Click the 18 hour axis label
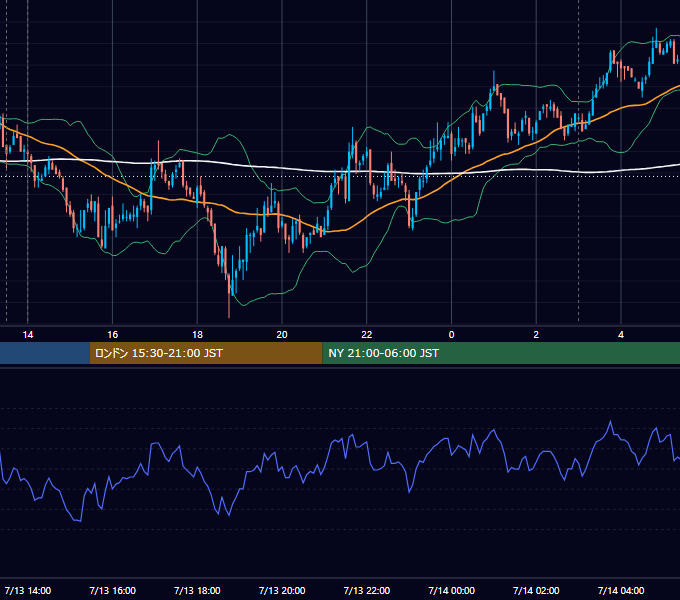The height and width of the screenshot is (600, 680). (x=197, y=335)
